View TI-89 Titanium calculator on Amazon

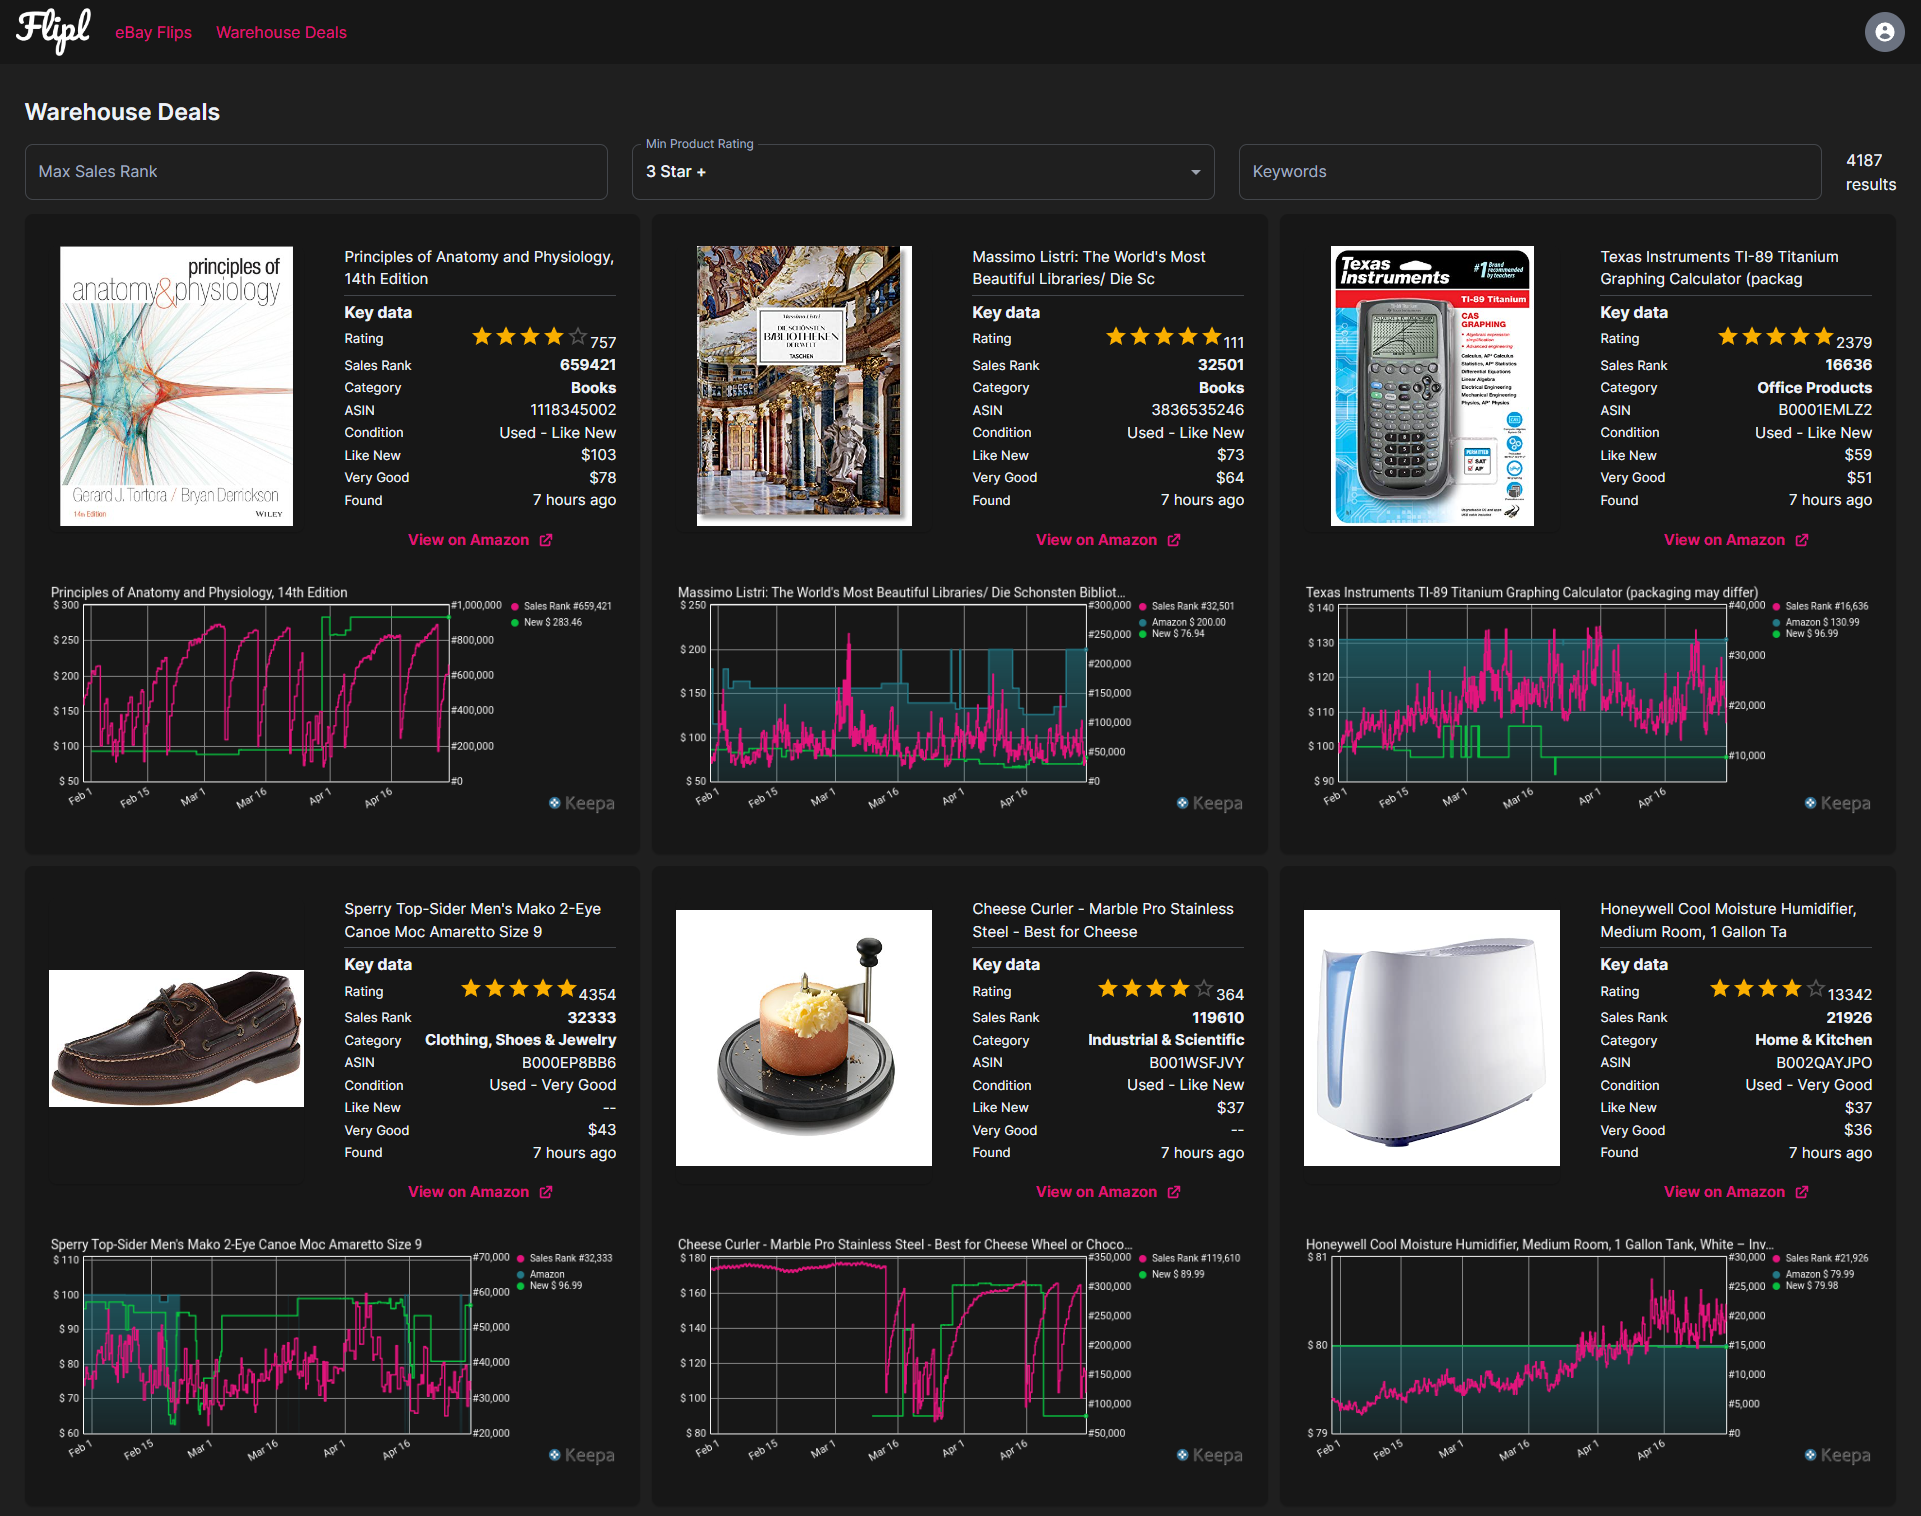(x=1724, y=540)
